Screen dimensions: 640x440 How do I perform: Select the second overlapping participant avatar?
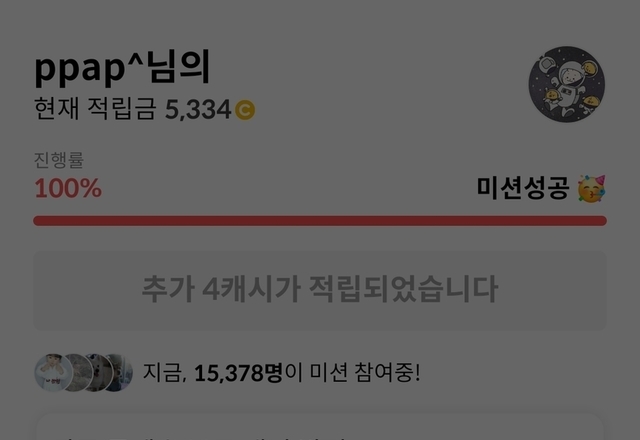pyautogui.click(x=78, y=373)
